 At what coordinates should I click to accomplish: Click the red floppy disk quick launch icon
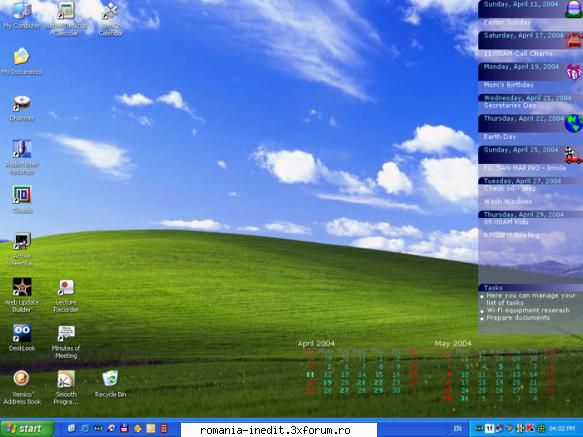tap(124, 428)
